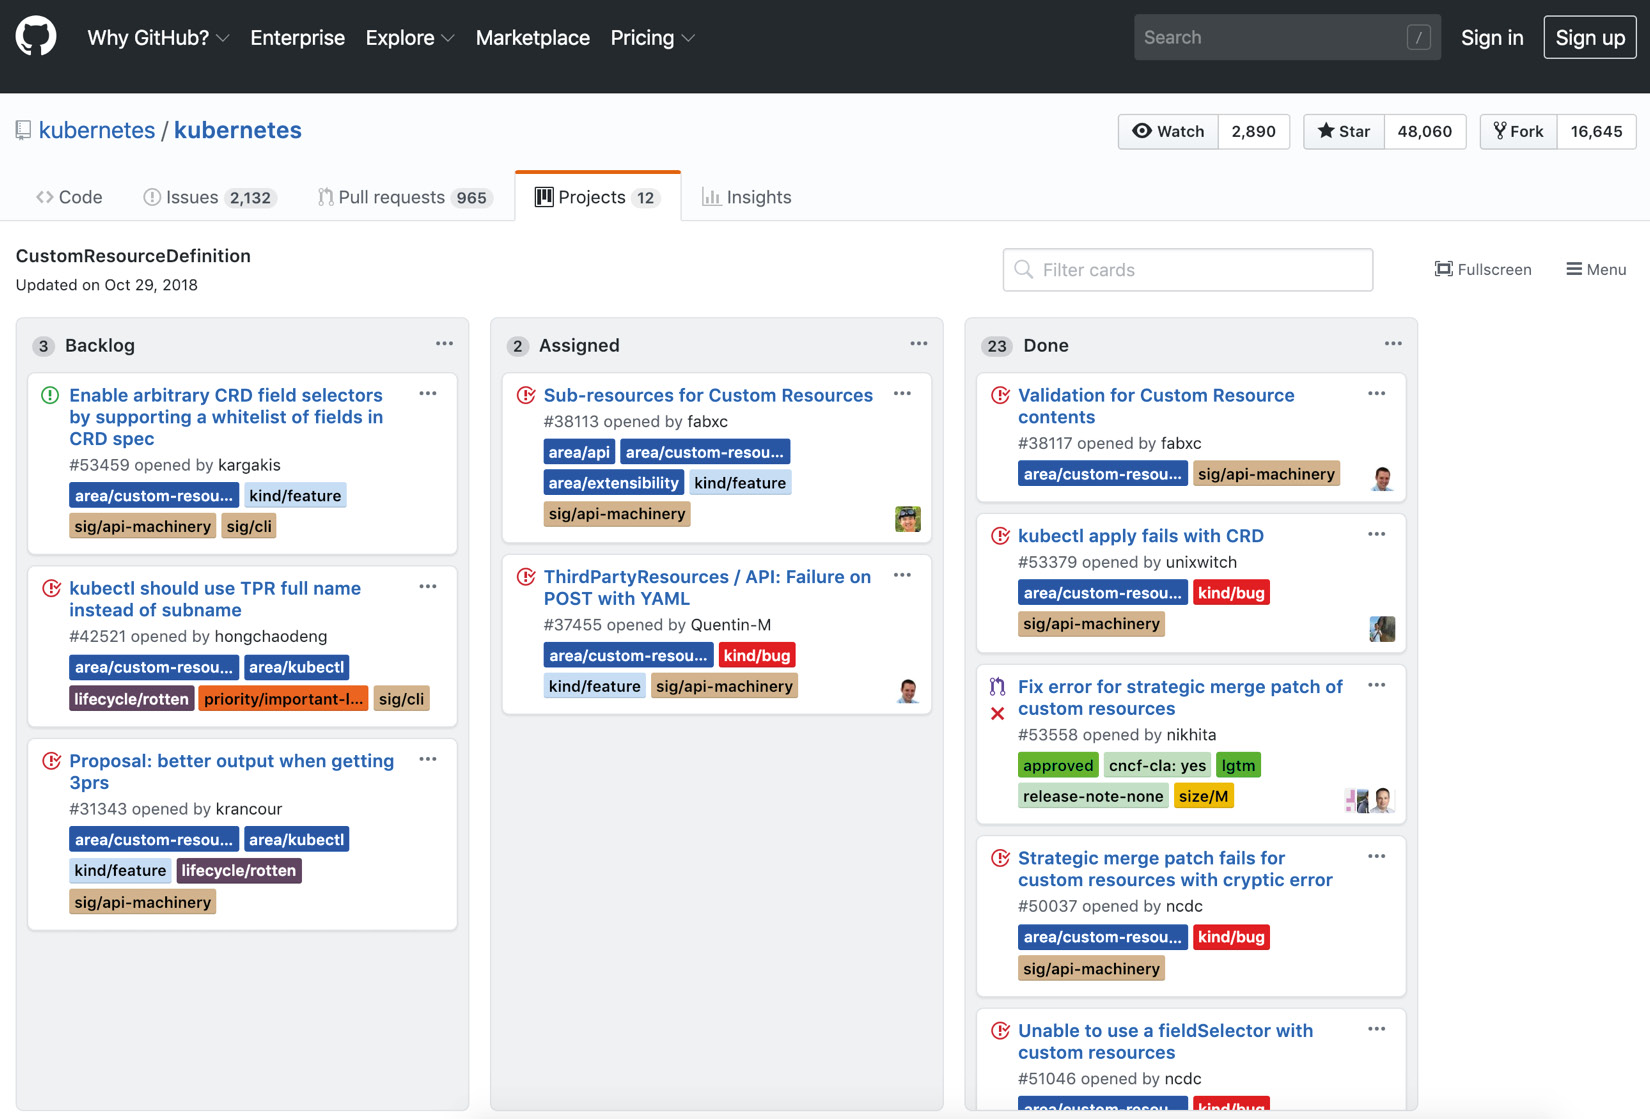The width and height of the screenshot is (1650, 1119).
Task: Click the repository book icon beside kubernetes
Action: pyautogui.click(x=23, y=130)
